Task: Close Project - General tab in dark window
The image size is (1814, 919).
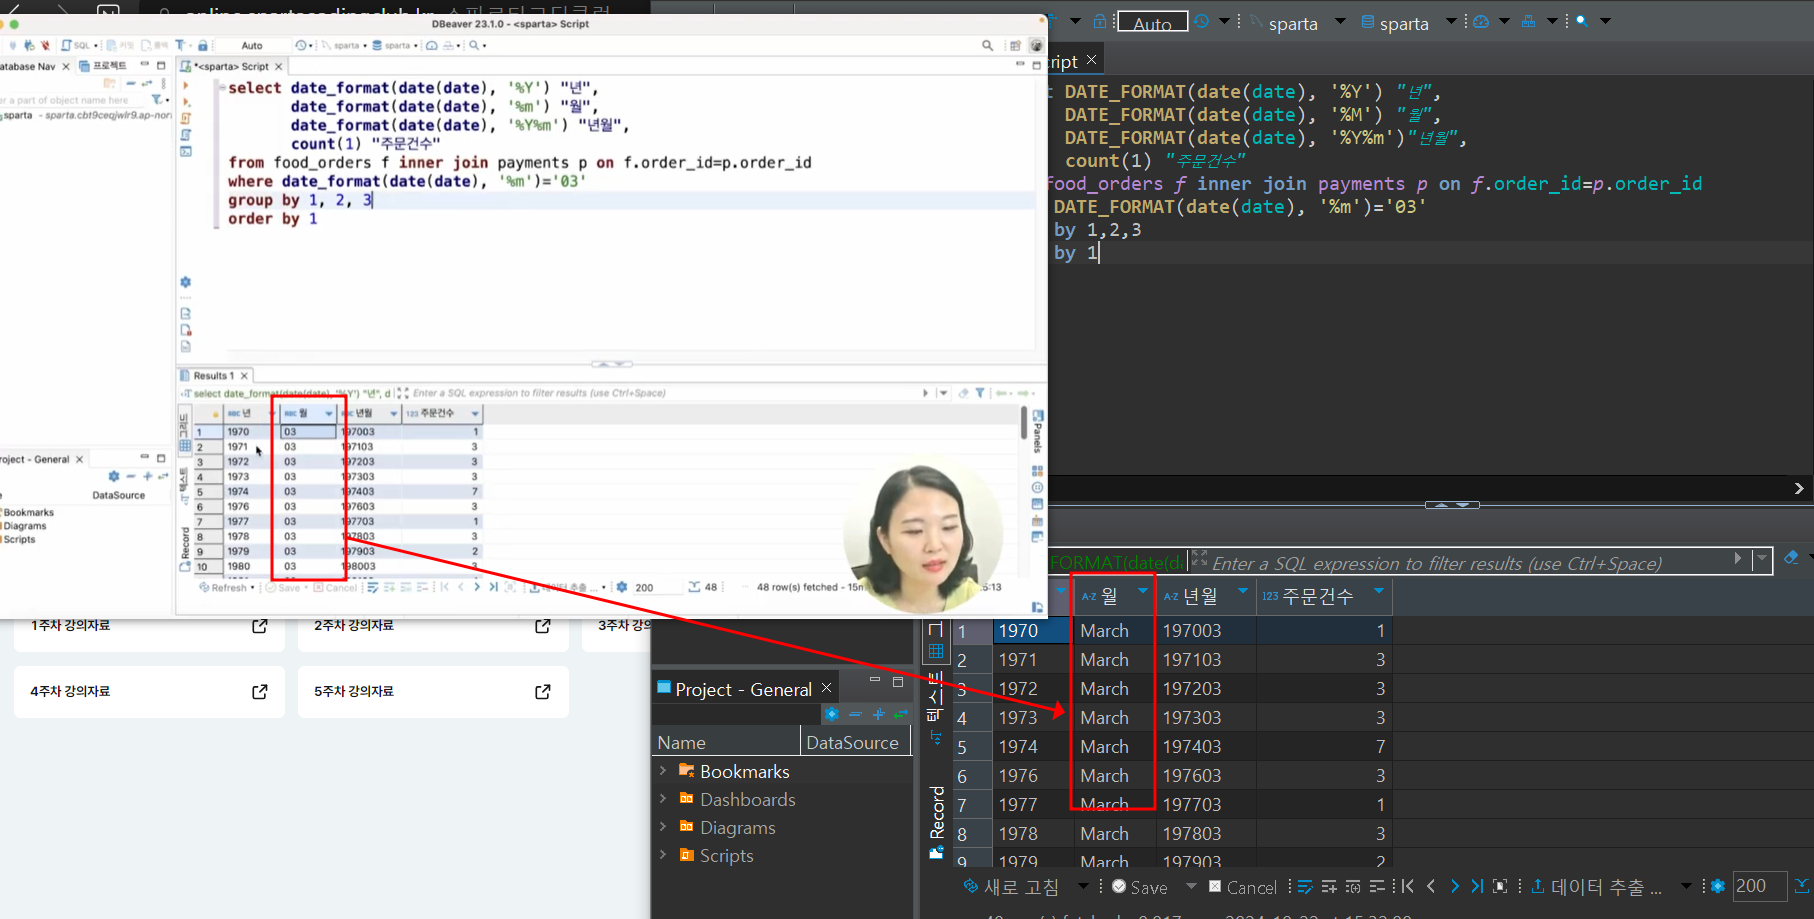Action: pyautogui.click(x=827, y=688)
